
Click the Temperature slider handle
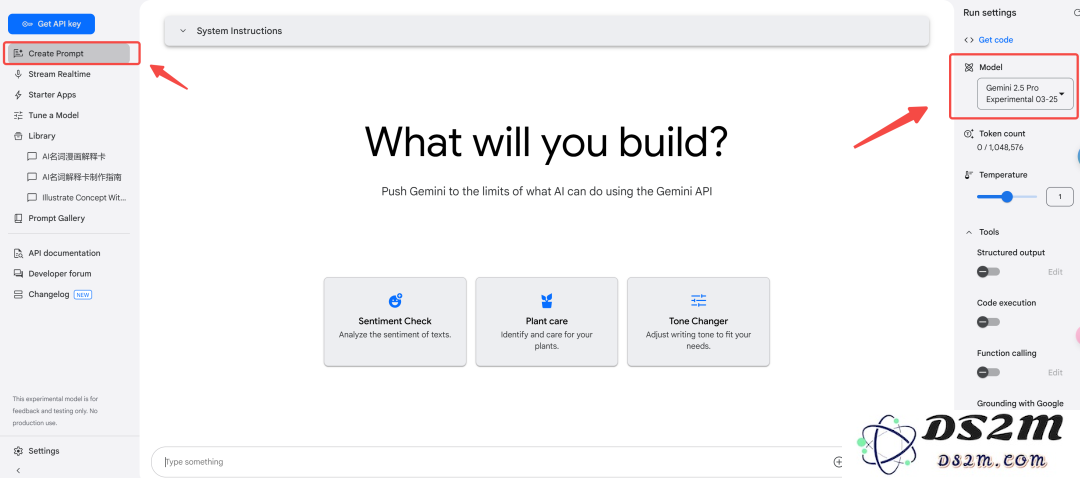point(1007,197)
